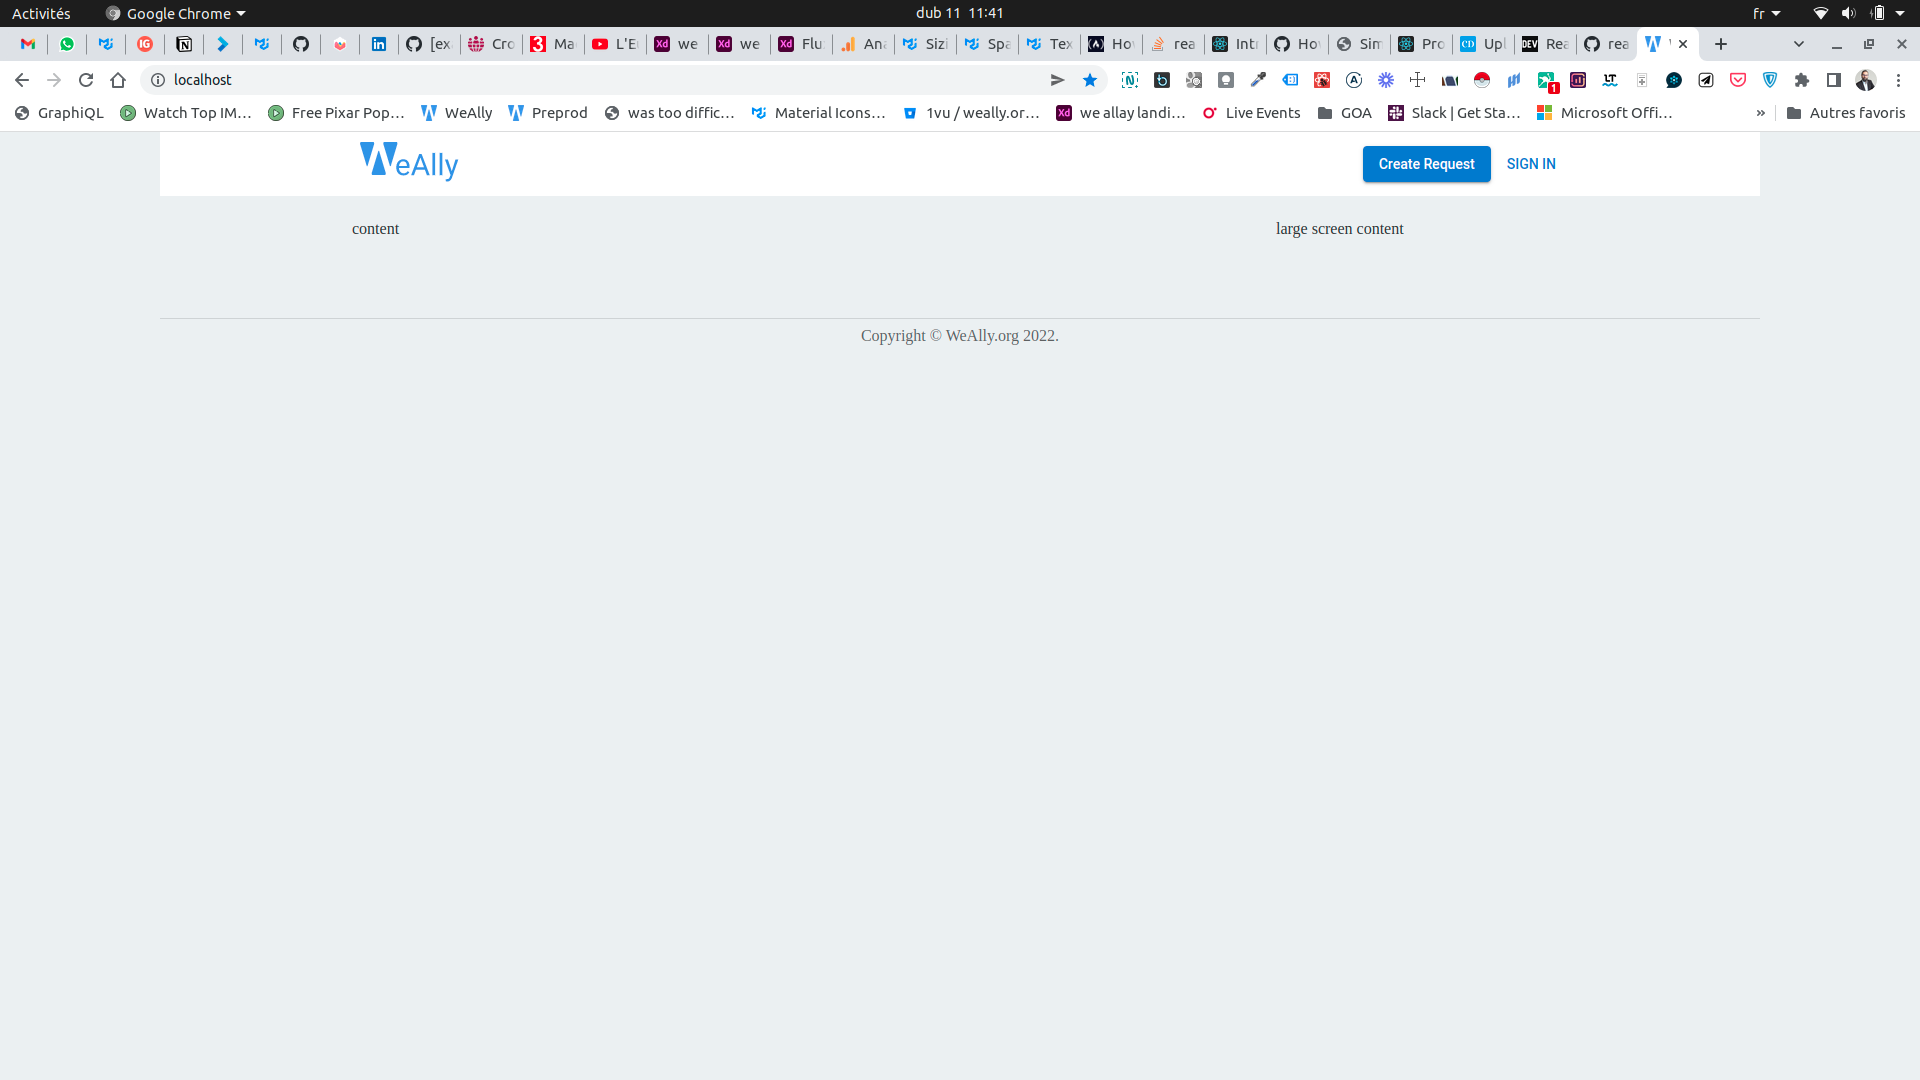Screen dimensions: 1920x1080
Task: Open the extensions puzzle piece menu
Action: click(x=1803, y=80)
